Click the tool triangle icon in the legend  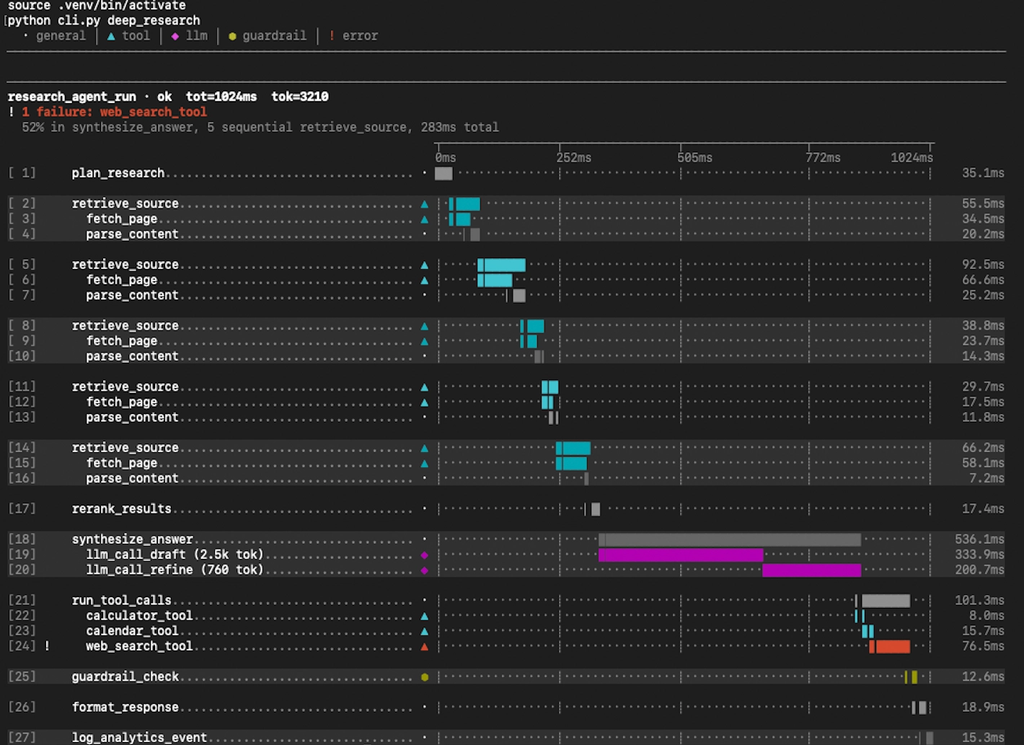pos(111,36)
